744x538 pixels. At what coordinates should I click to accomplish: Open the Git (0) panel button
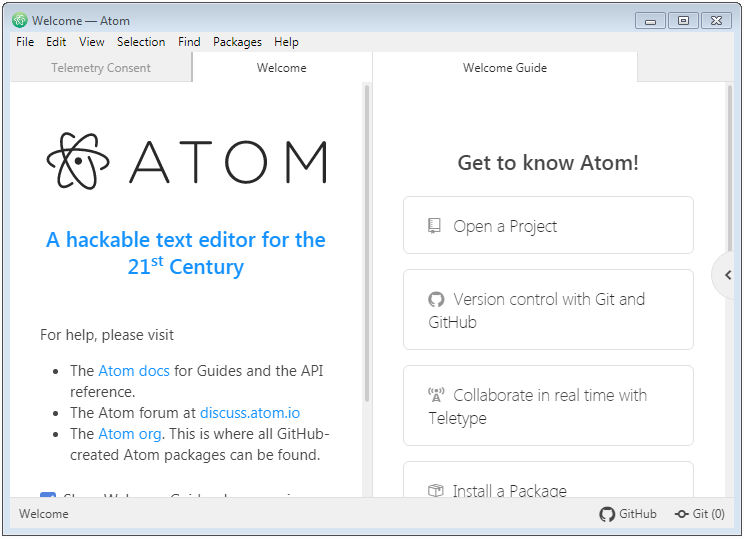[699, 514]
